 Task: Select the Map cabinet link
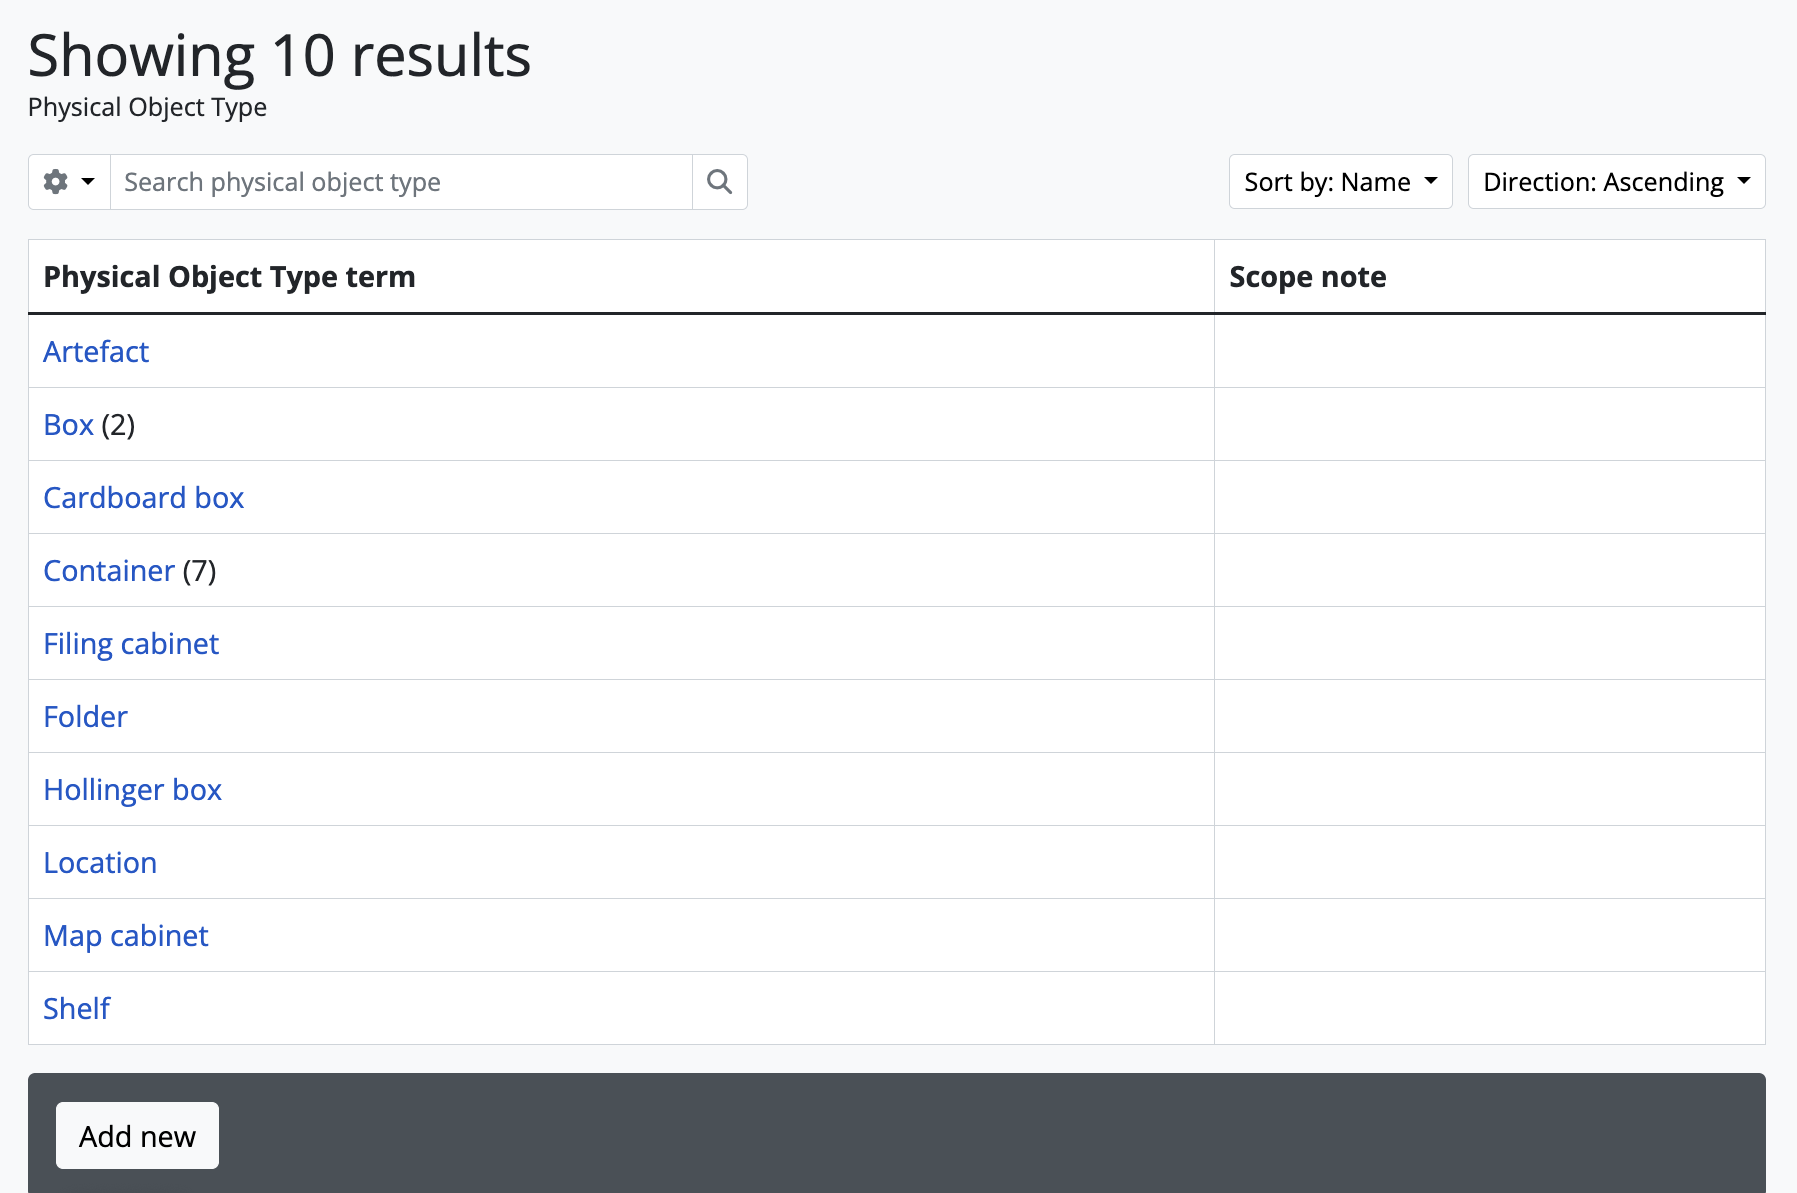coord(126,936)
